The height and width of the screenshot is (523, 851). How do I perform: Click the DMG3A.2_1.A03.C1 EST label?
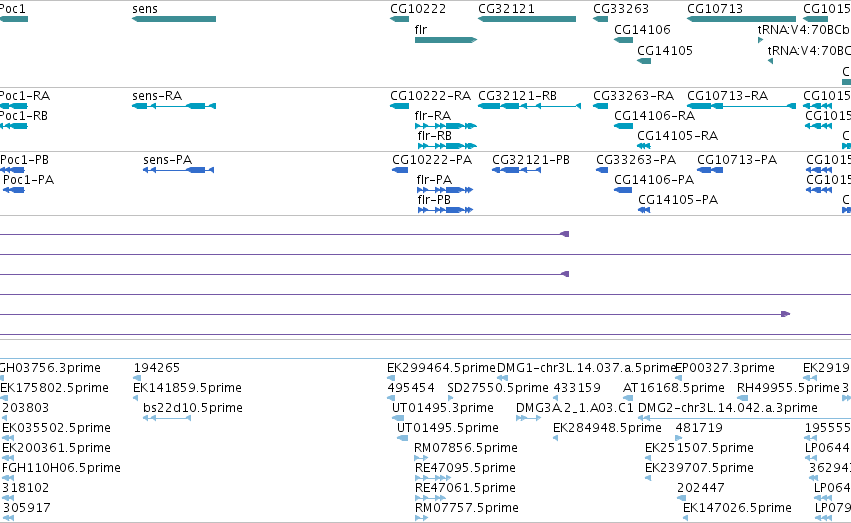[575, 408]
